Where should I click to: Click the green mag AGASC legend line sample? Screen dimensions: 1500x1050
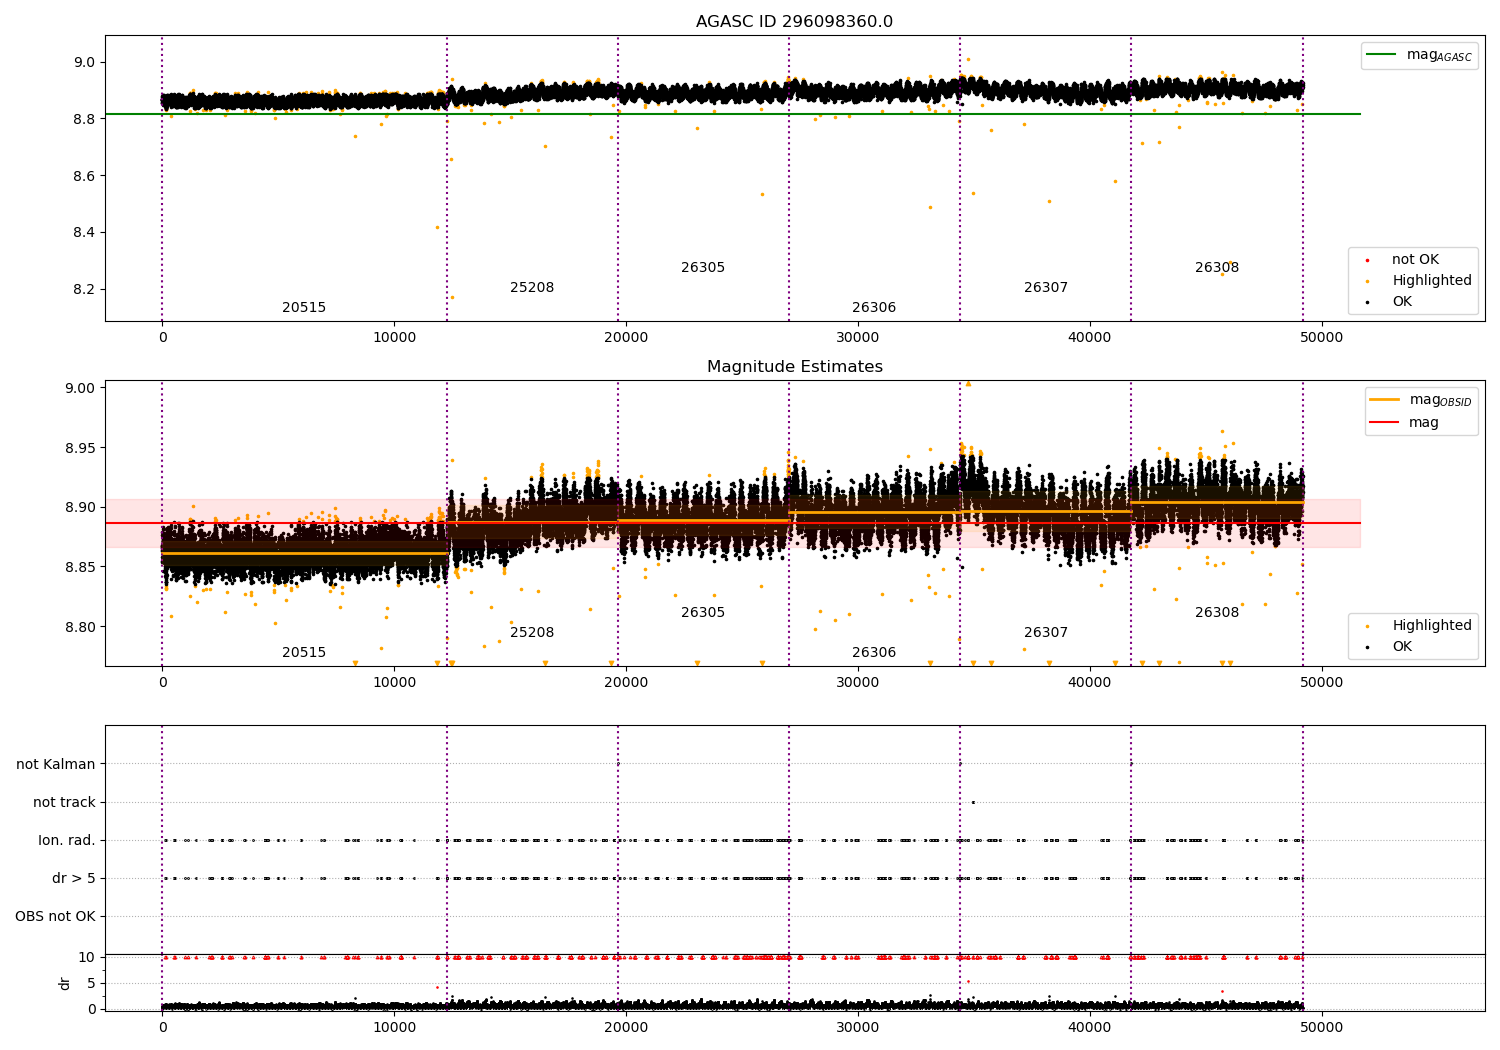tap(1381, 55)
